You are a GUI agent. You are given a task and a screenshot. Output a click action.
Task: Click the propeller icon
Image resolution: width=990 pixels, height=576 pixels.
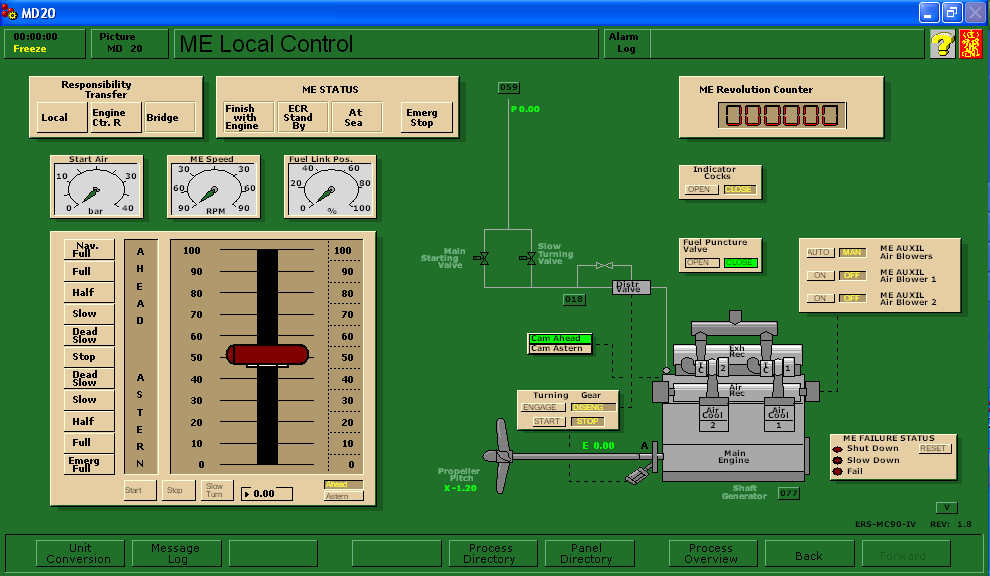click(503, 450)
